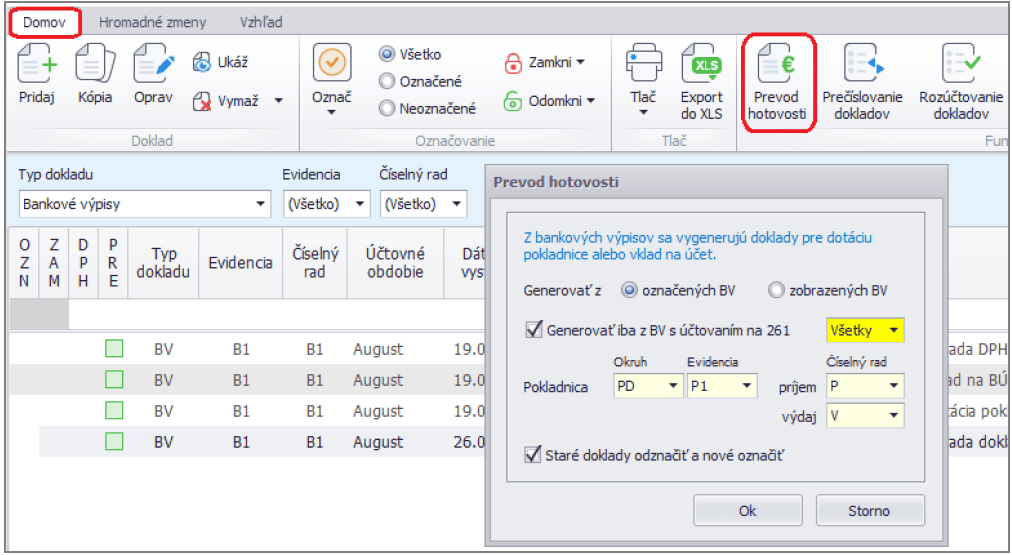Image resolution: width=1012 pixels, height=555 pixels.
Task: Open the Vzhľad ribbon tab
Action: click(261, 21)
